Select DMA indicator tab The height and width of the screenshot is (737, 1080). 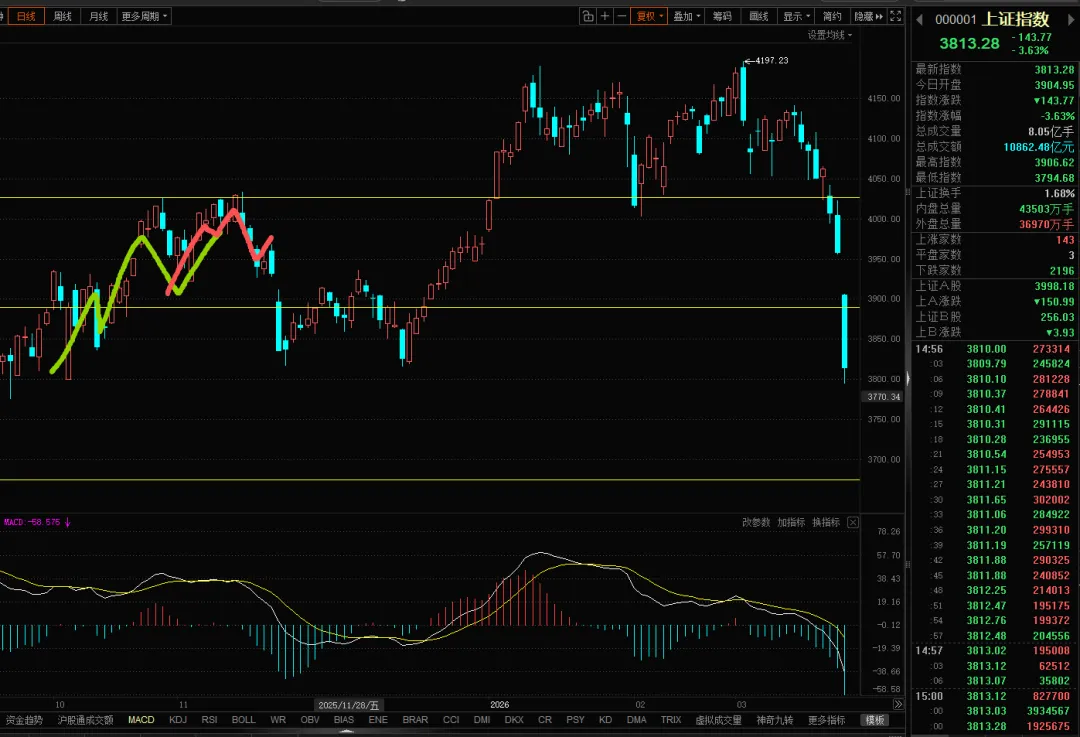[x=636, y=720]
